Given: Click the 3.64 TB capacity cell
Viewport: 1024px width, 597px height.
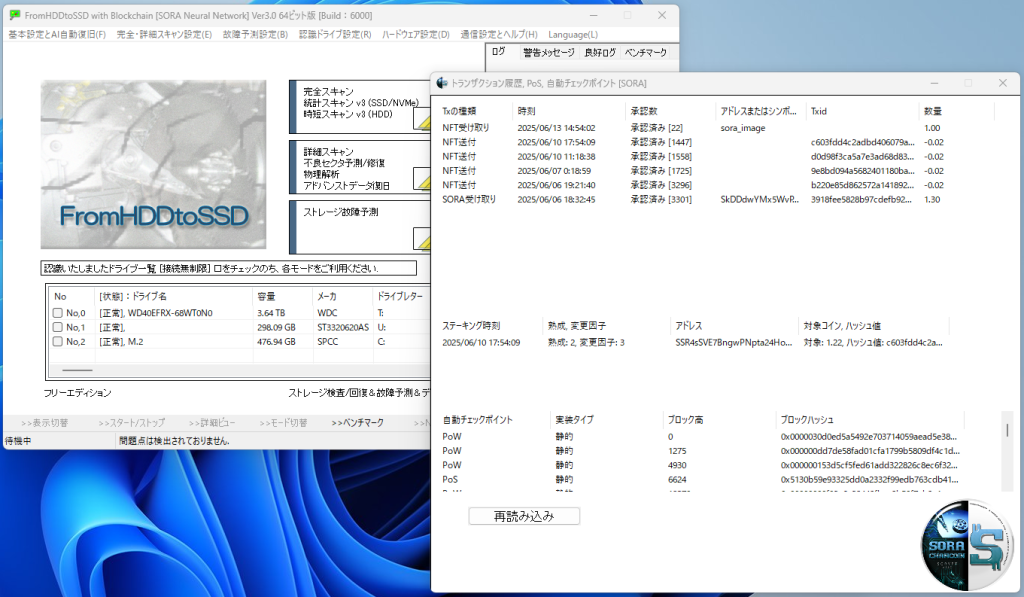Looking at the screenshot, I should (x=271, y=313).
